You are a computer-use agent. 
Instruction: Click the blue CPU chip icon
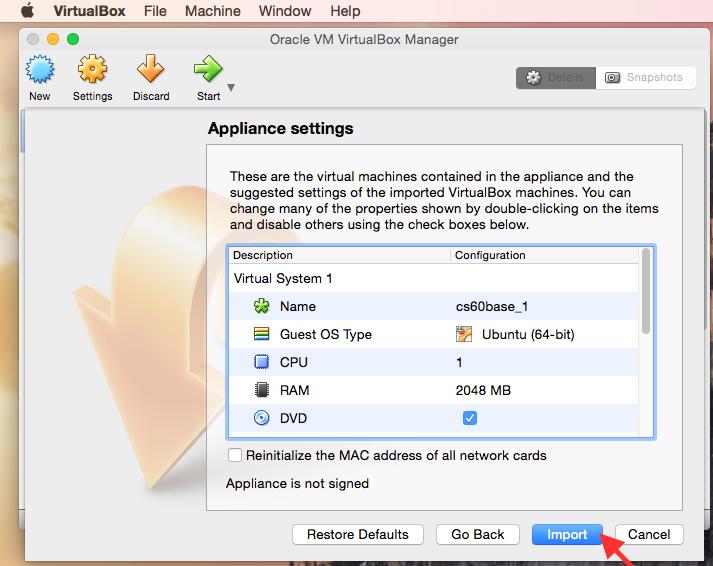click(261, 362)
